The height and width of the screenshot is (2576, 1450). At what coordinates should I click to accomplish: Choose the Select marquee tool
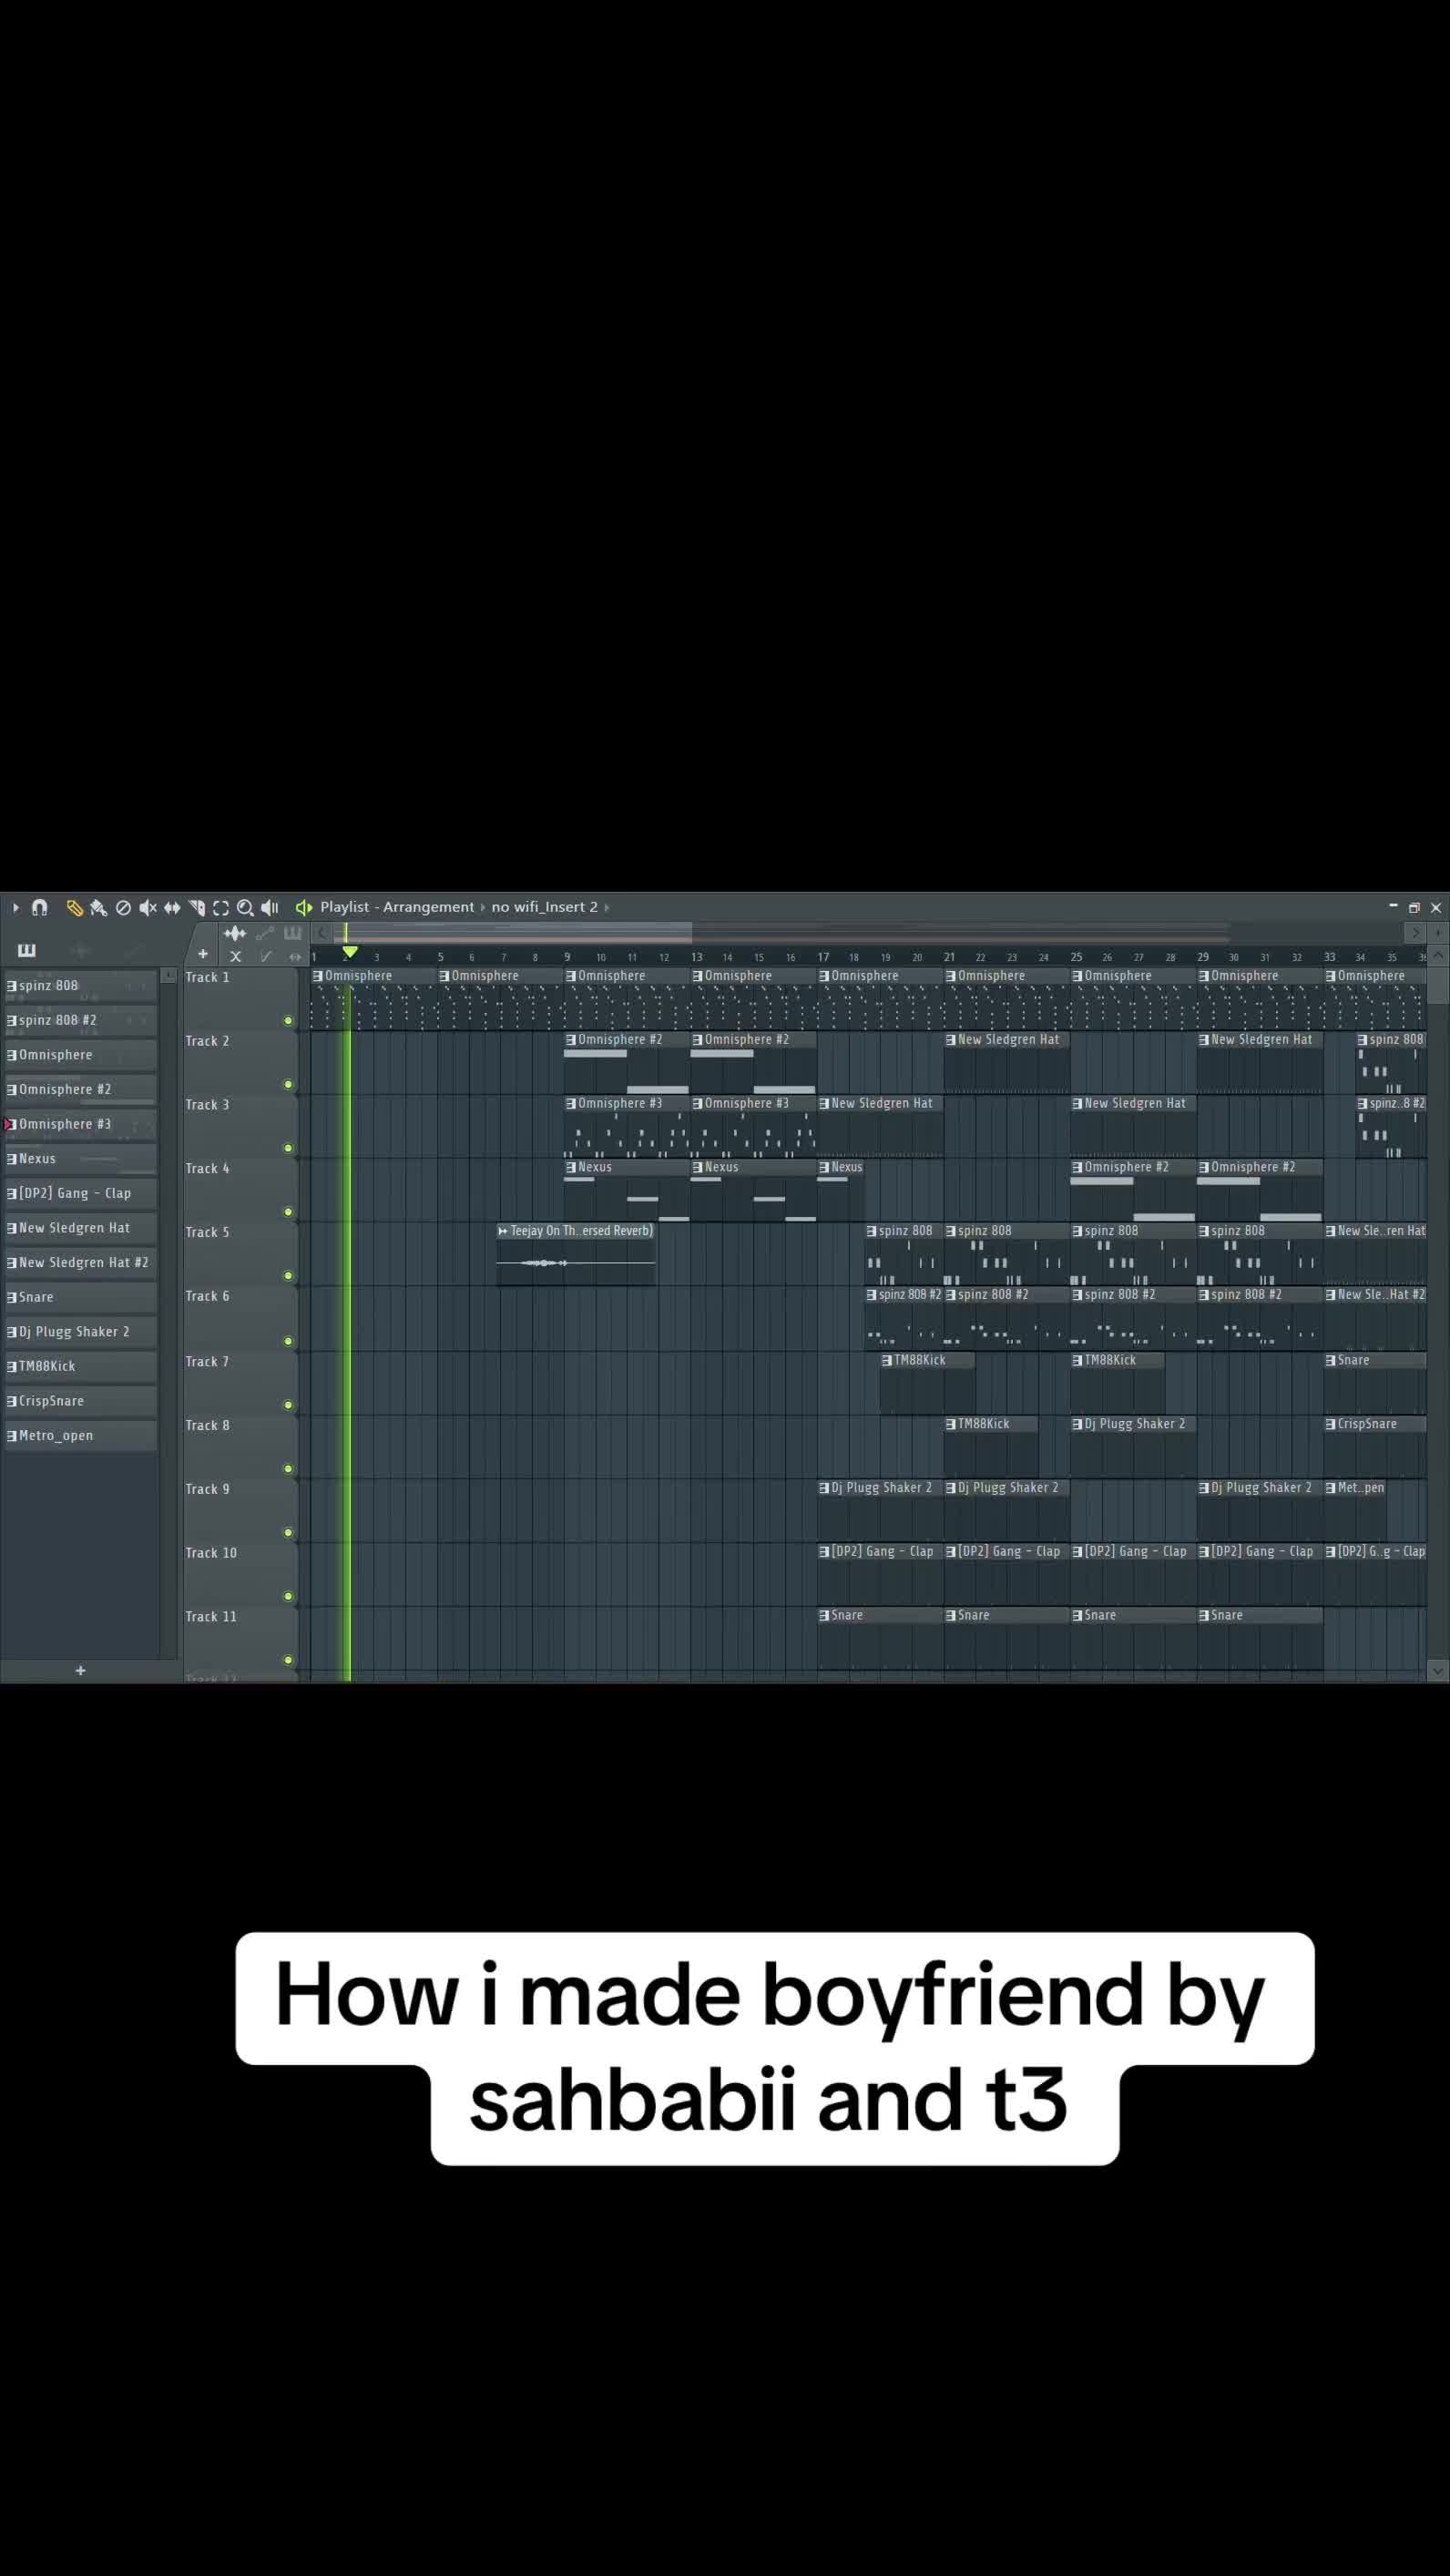pyautogui.click(x=221, y=907)
